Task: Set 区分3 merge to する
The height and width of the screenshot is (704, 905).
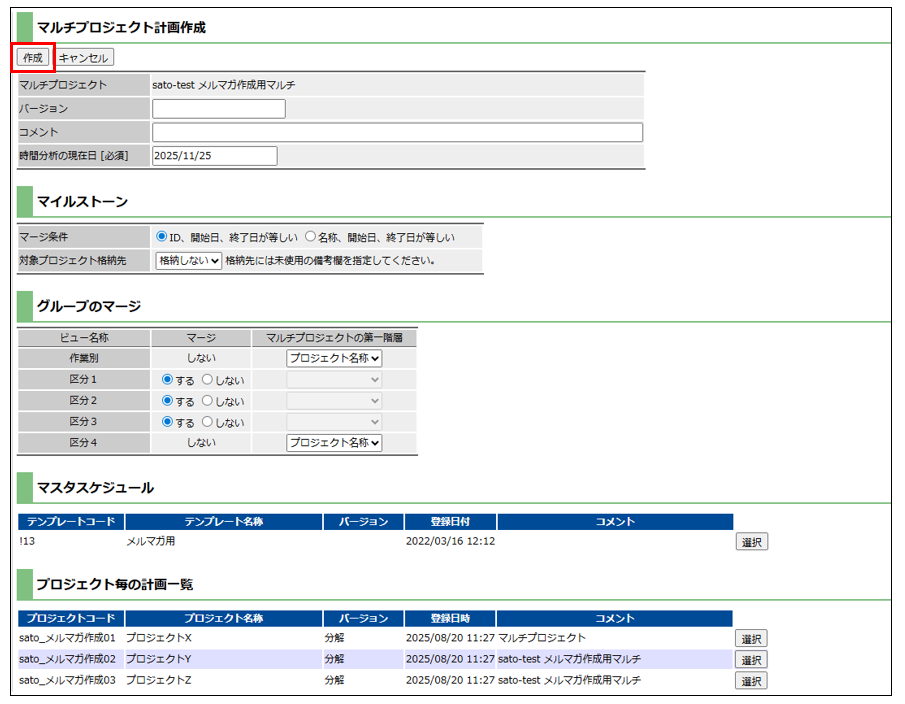Action: [x=167, y=422]
